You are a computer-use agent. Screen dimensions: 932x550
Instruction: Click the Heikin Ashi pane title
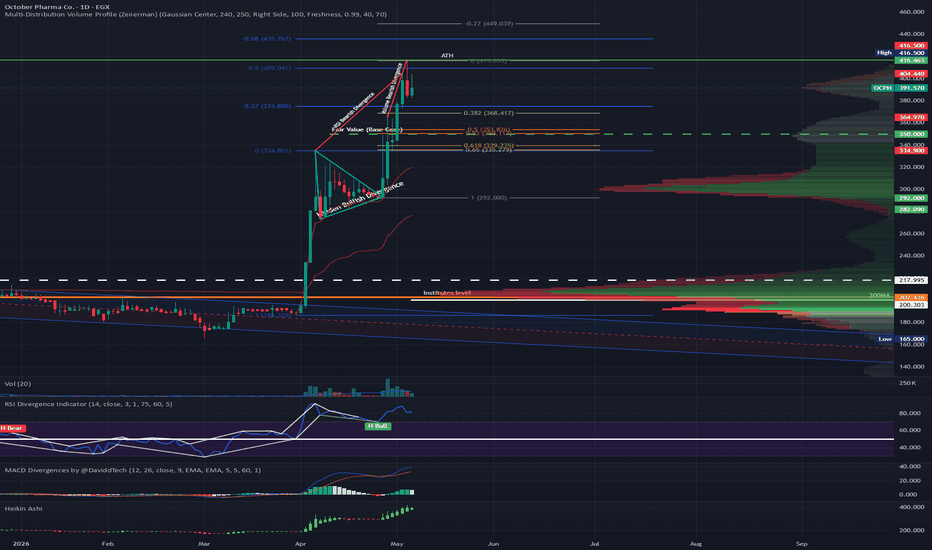[23, 509]
